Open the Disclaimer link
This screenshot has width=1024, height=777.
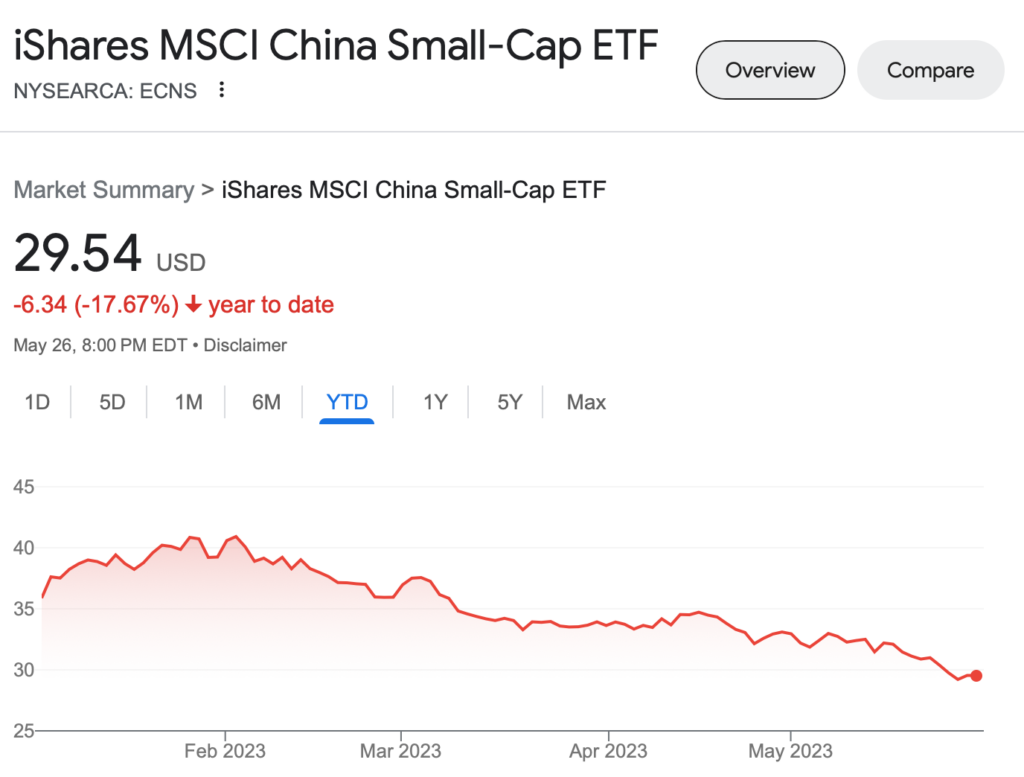click(x=245, y=345)
